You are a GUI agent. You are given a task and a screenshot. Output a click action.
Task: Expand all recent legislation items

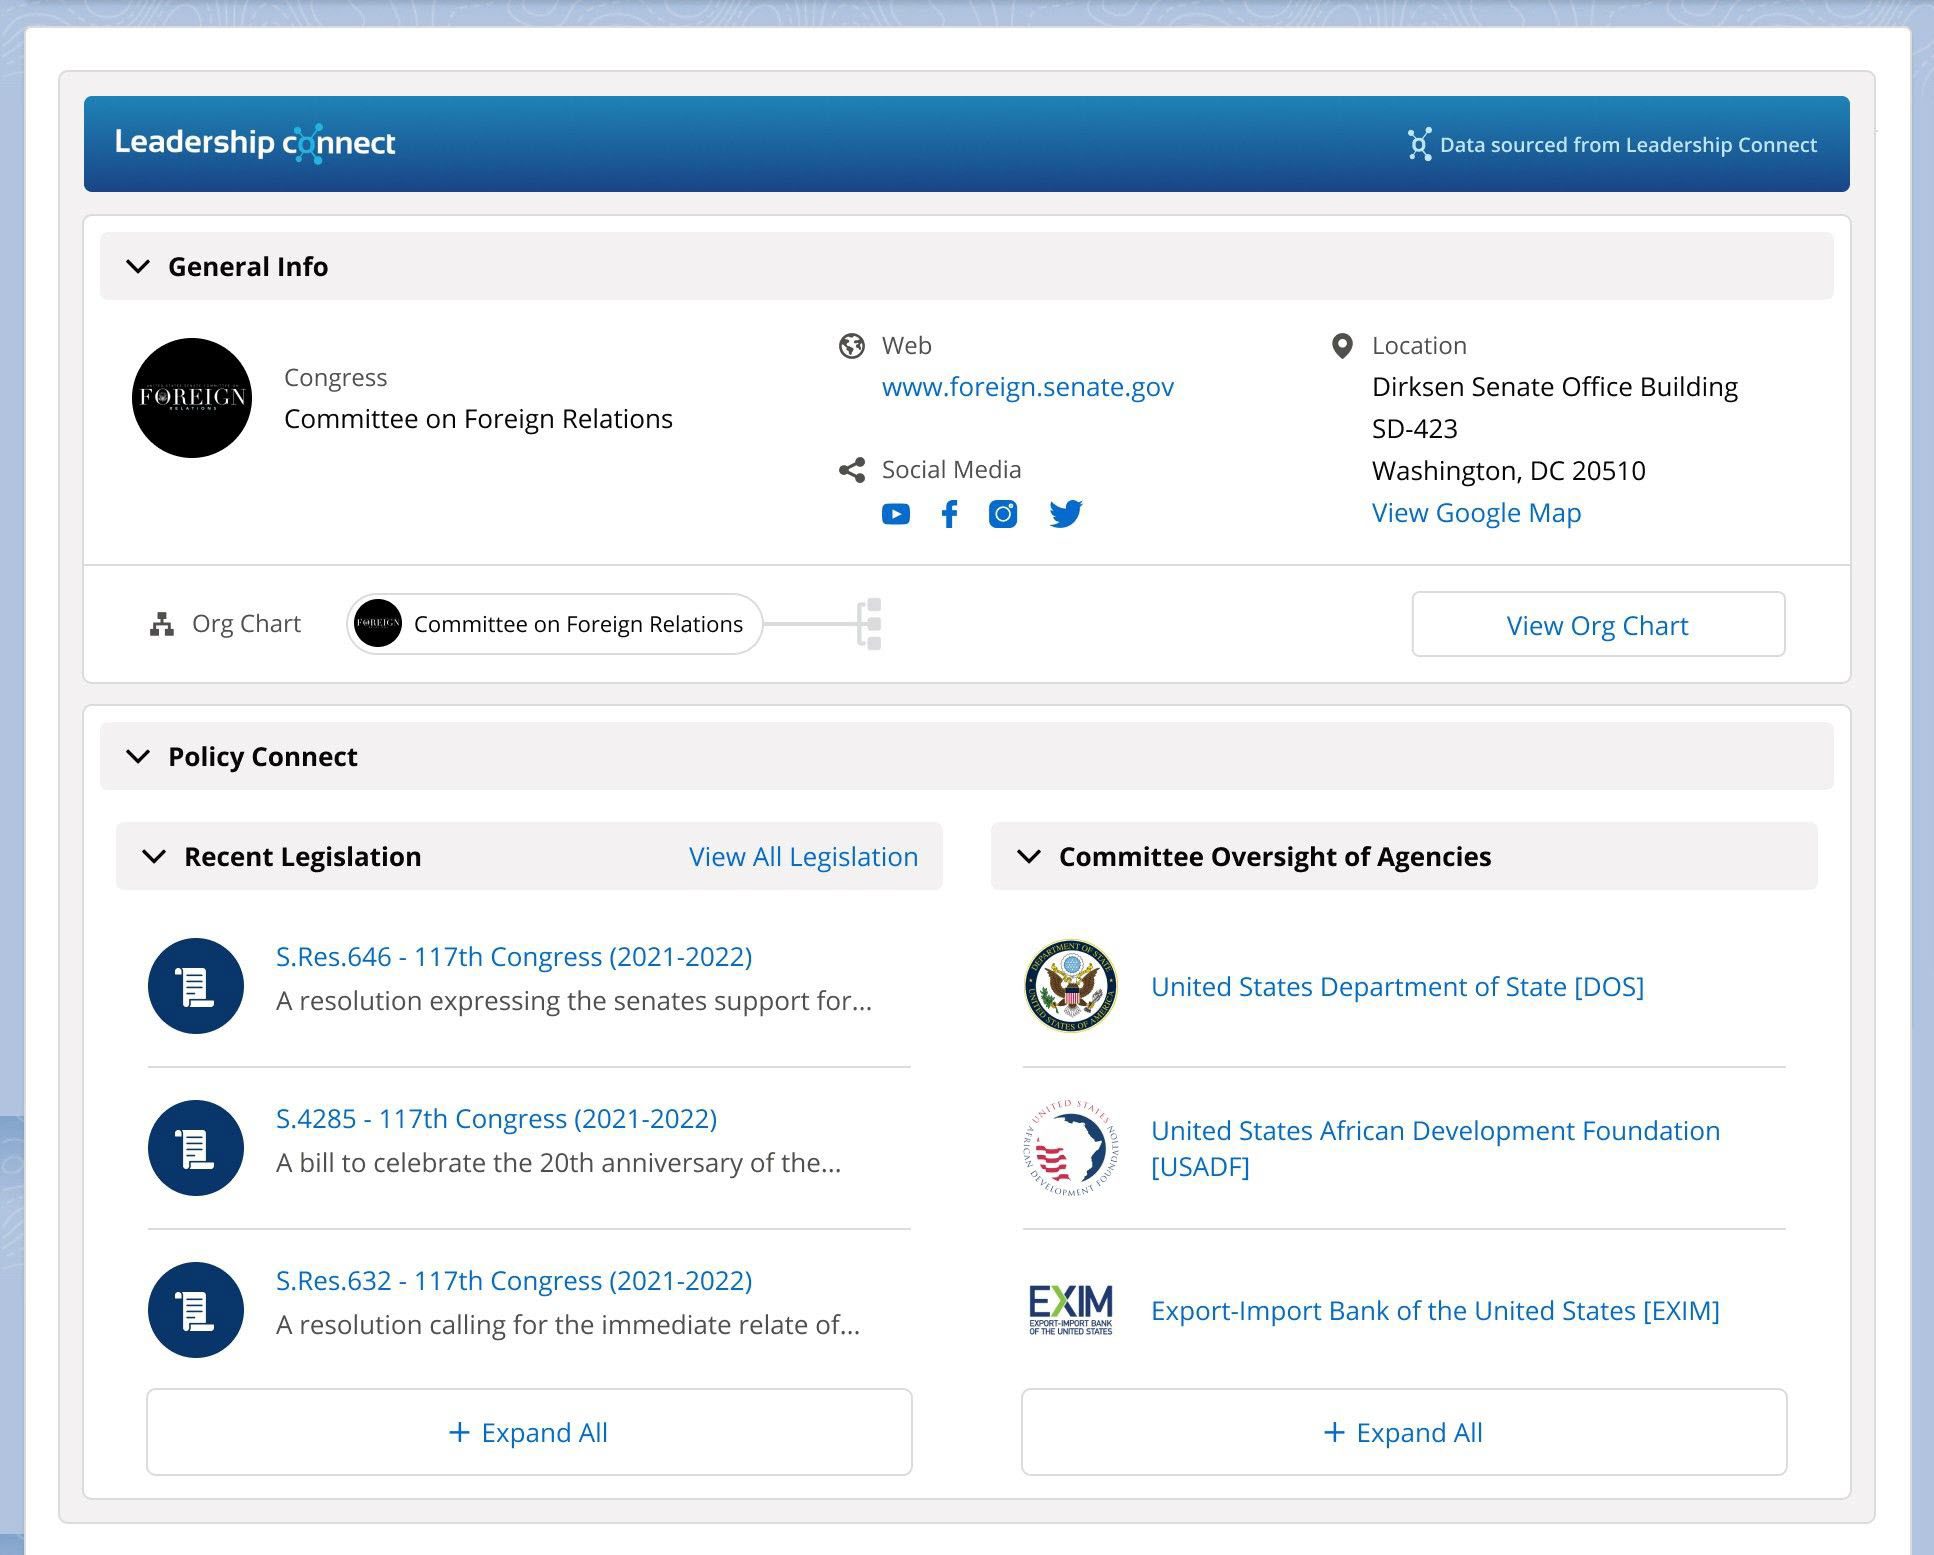529,1432
